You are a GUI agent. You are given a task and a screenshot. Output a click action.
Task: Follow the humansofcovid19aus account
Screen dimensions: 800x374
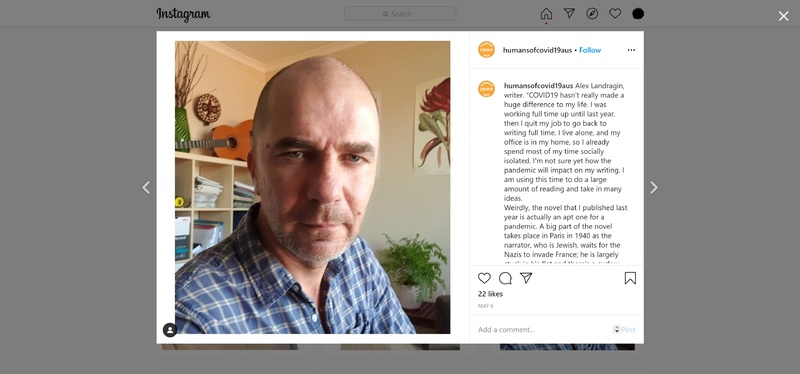(590, 50)
